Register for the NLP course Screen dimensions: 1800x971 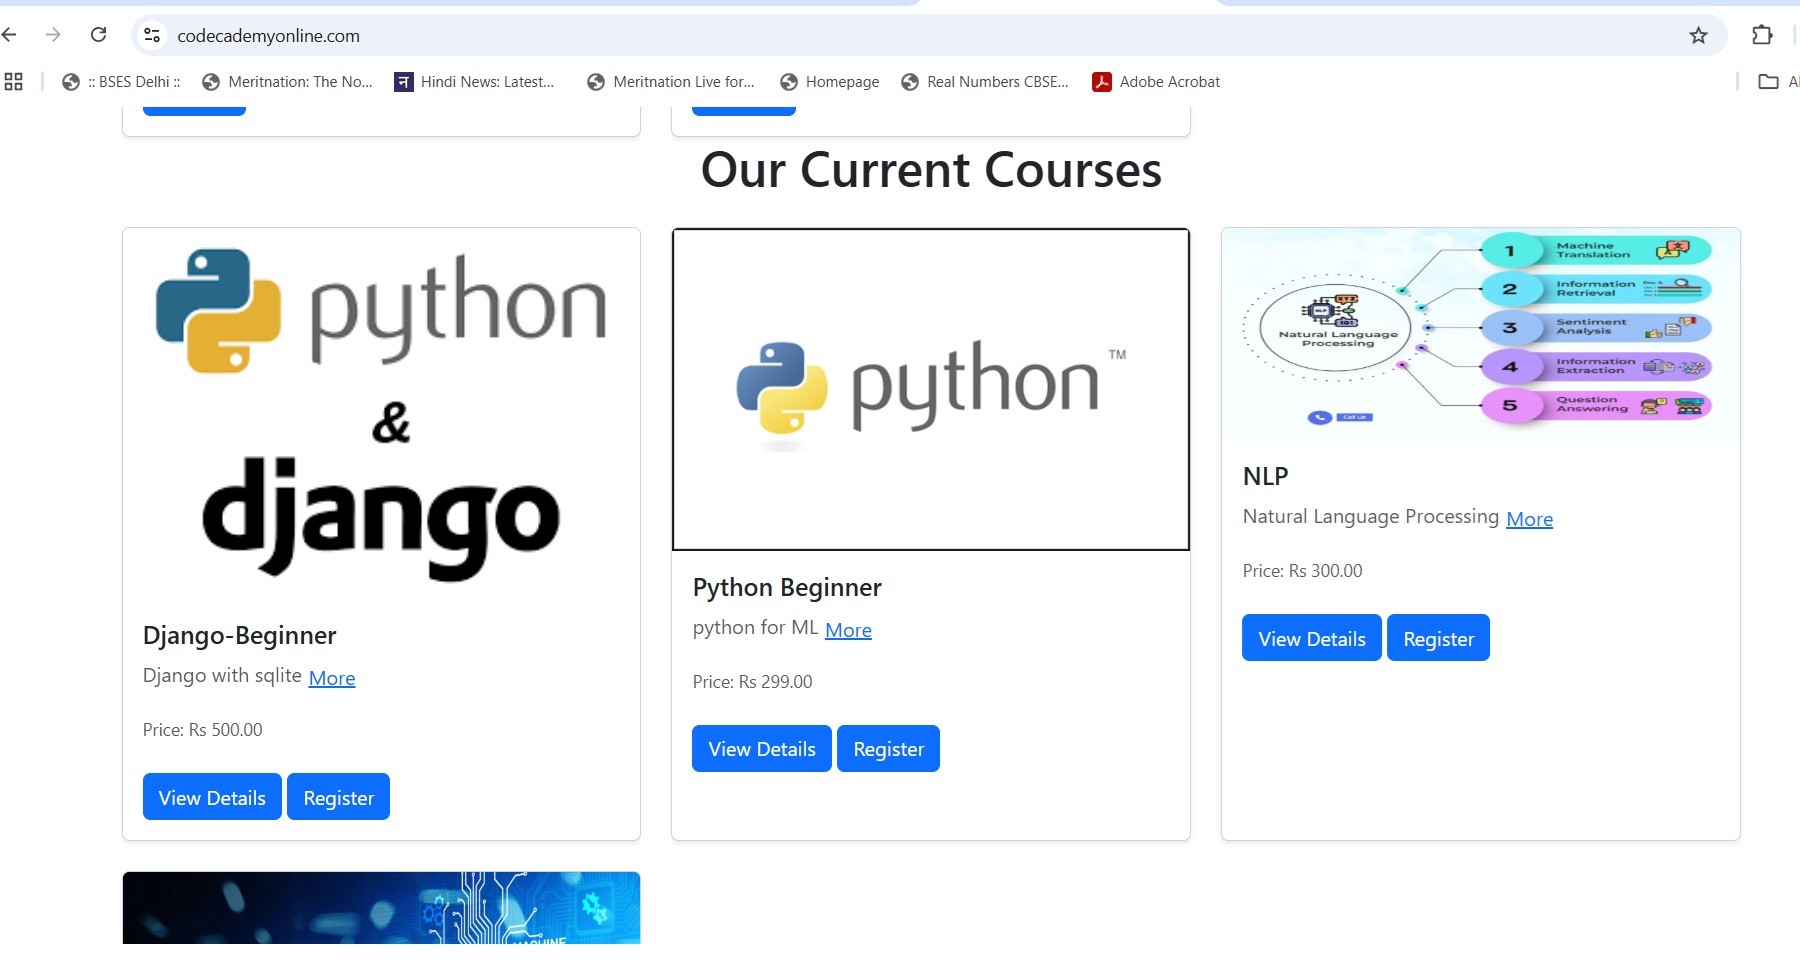point(1438,638)
